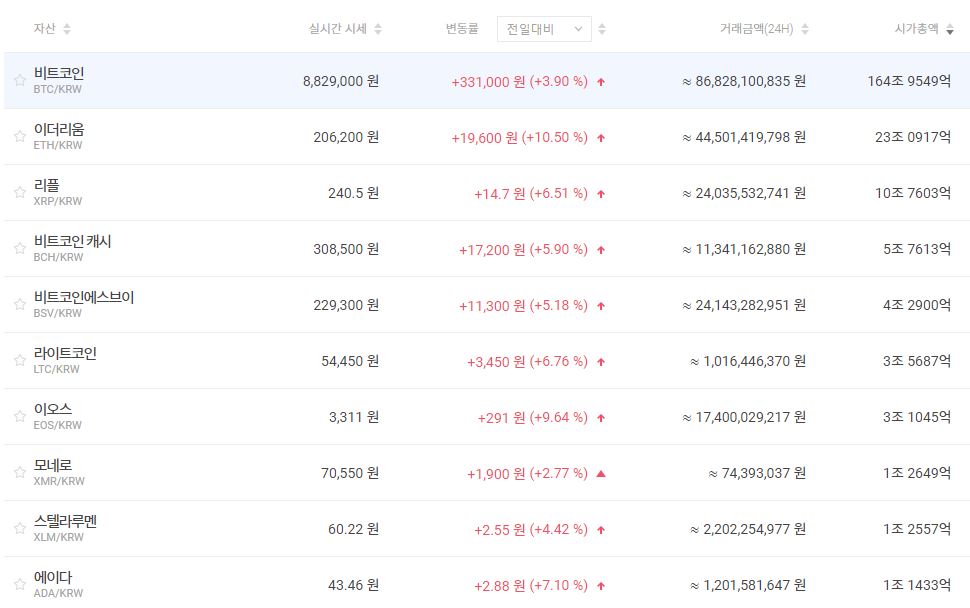Favorite 리플 with its star icon

pyautogui.click(x=18, y=193)
